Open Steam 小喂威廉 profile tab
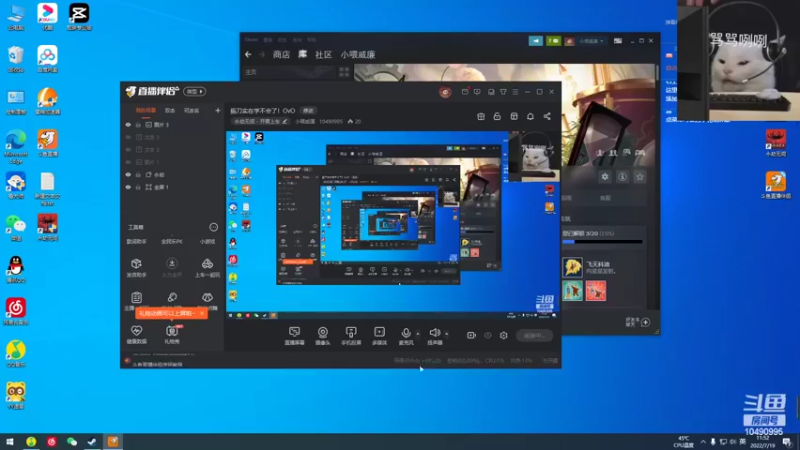Screen dimensions: 800x450 click(358, 54)
